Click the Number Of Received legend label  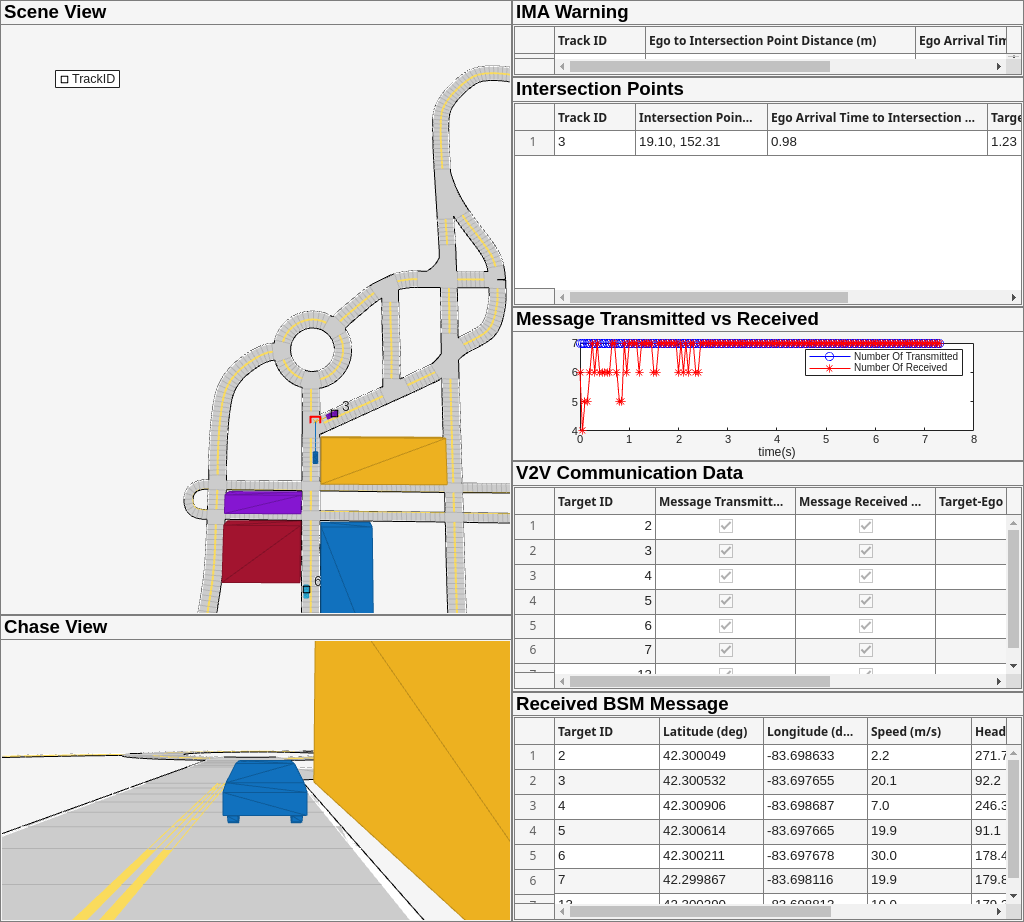[900, 368]
